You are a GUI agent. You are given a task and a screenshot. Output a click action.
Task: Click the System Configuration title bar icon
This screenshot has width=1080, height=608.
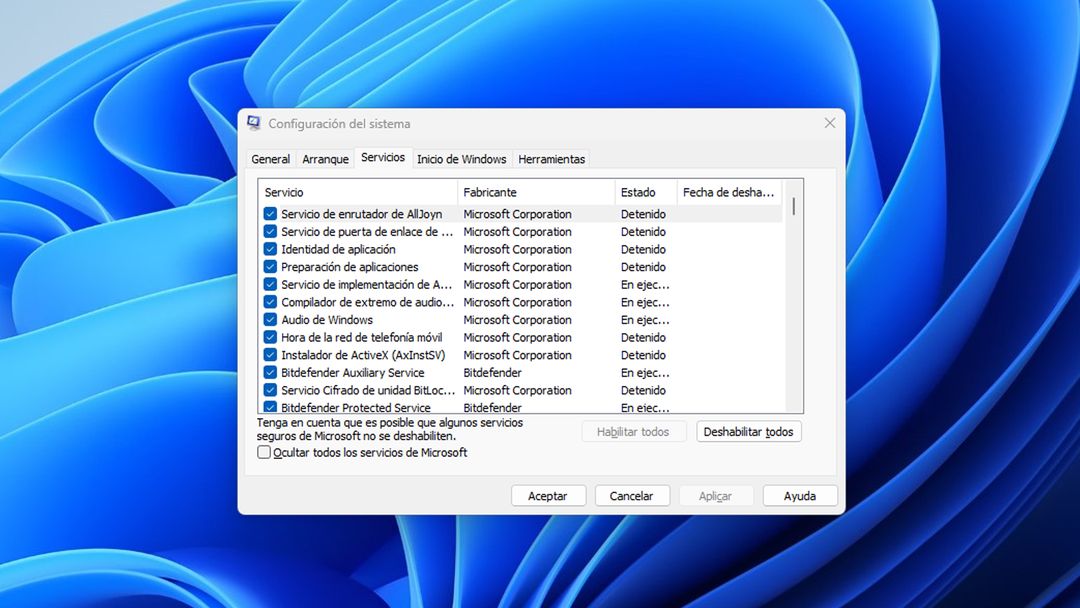click(254, 122)
